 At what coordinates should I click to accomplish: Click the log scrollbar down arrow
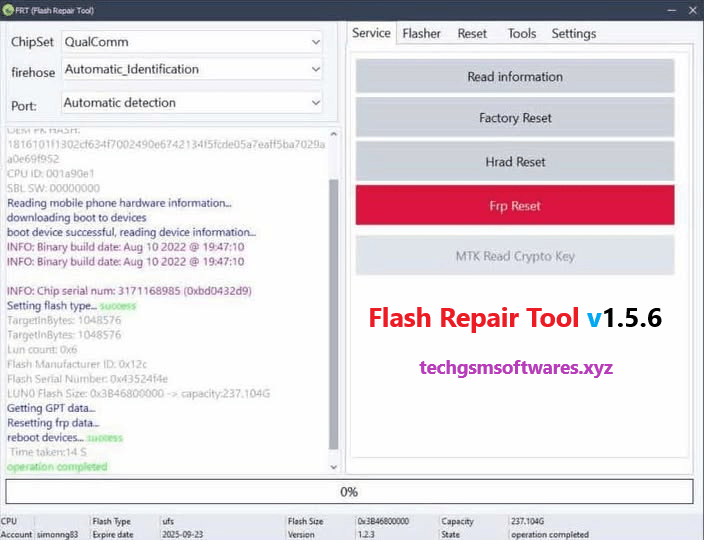pos(333,467)
